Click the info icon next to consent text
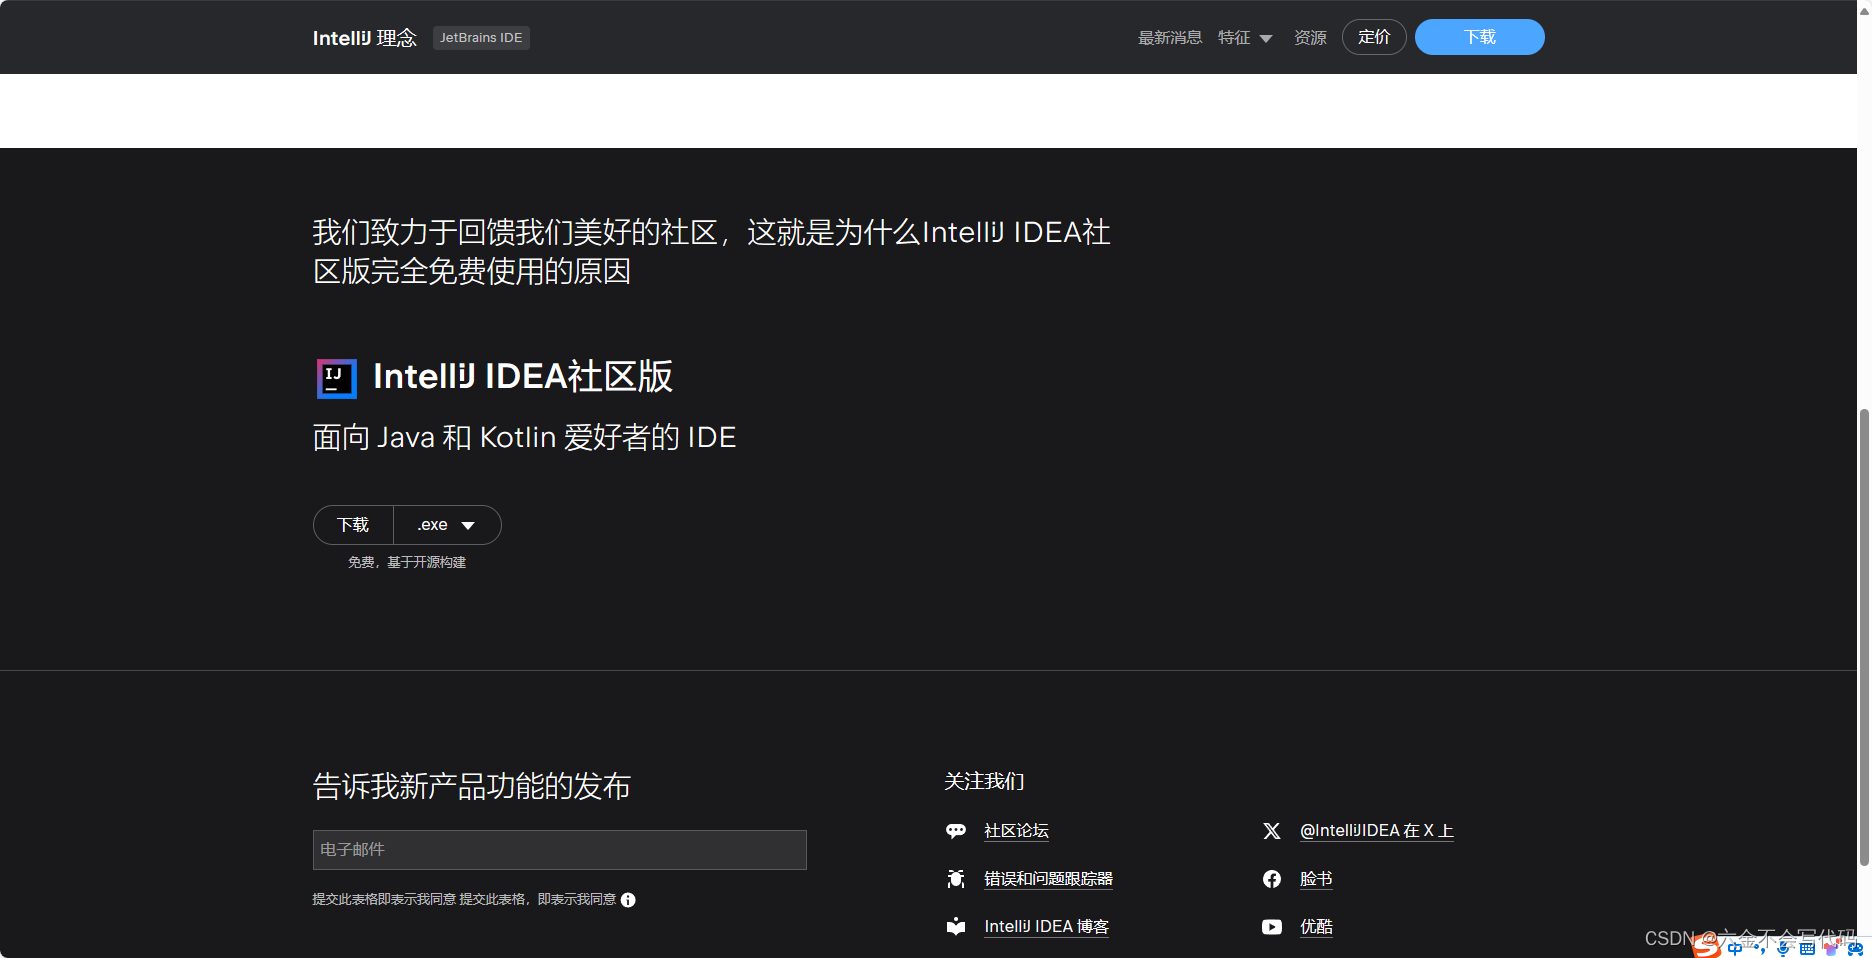 (x=628, y=900)
